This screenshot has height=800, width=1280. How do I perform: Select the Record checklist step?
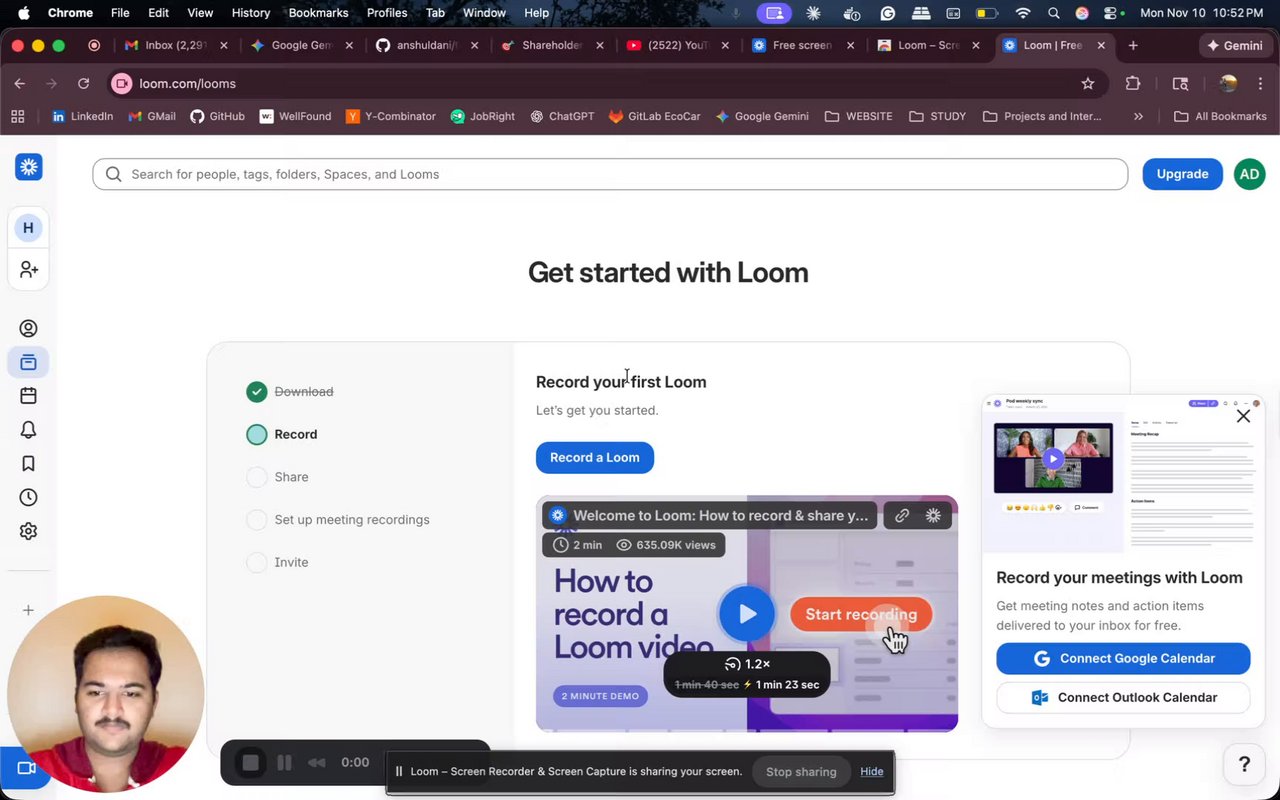click(x=282, y=434)
